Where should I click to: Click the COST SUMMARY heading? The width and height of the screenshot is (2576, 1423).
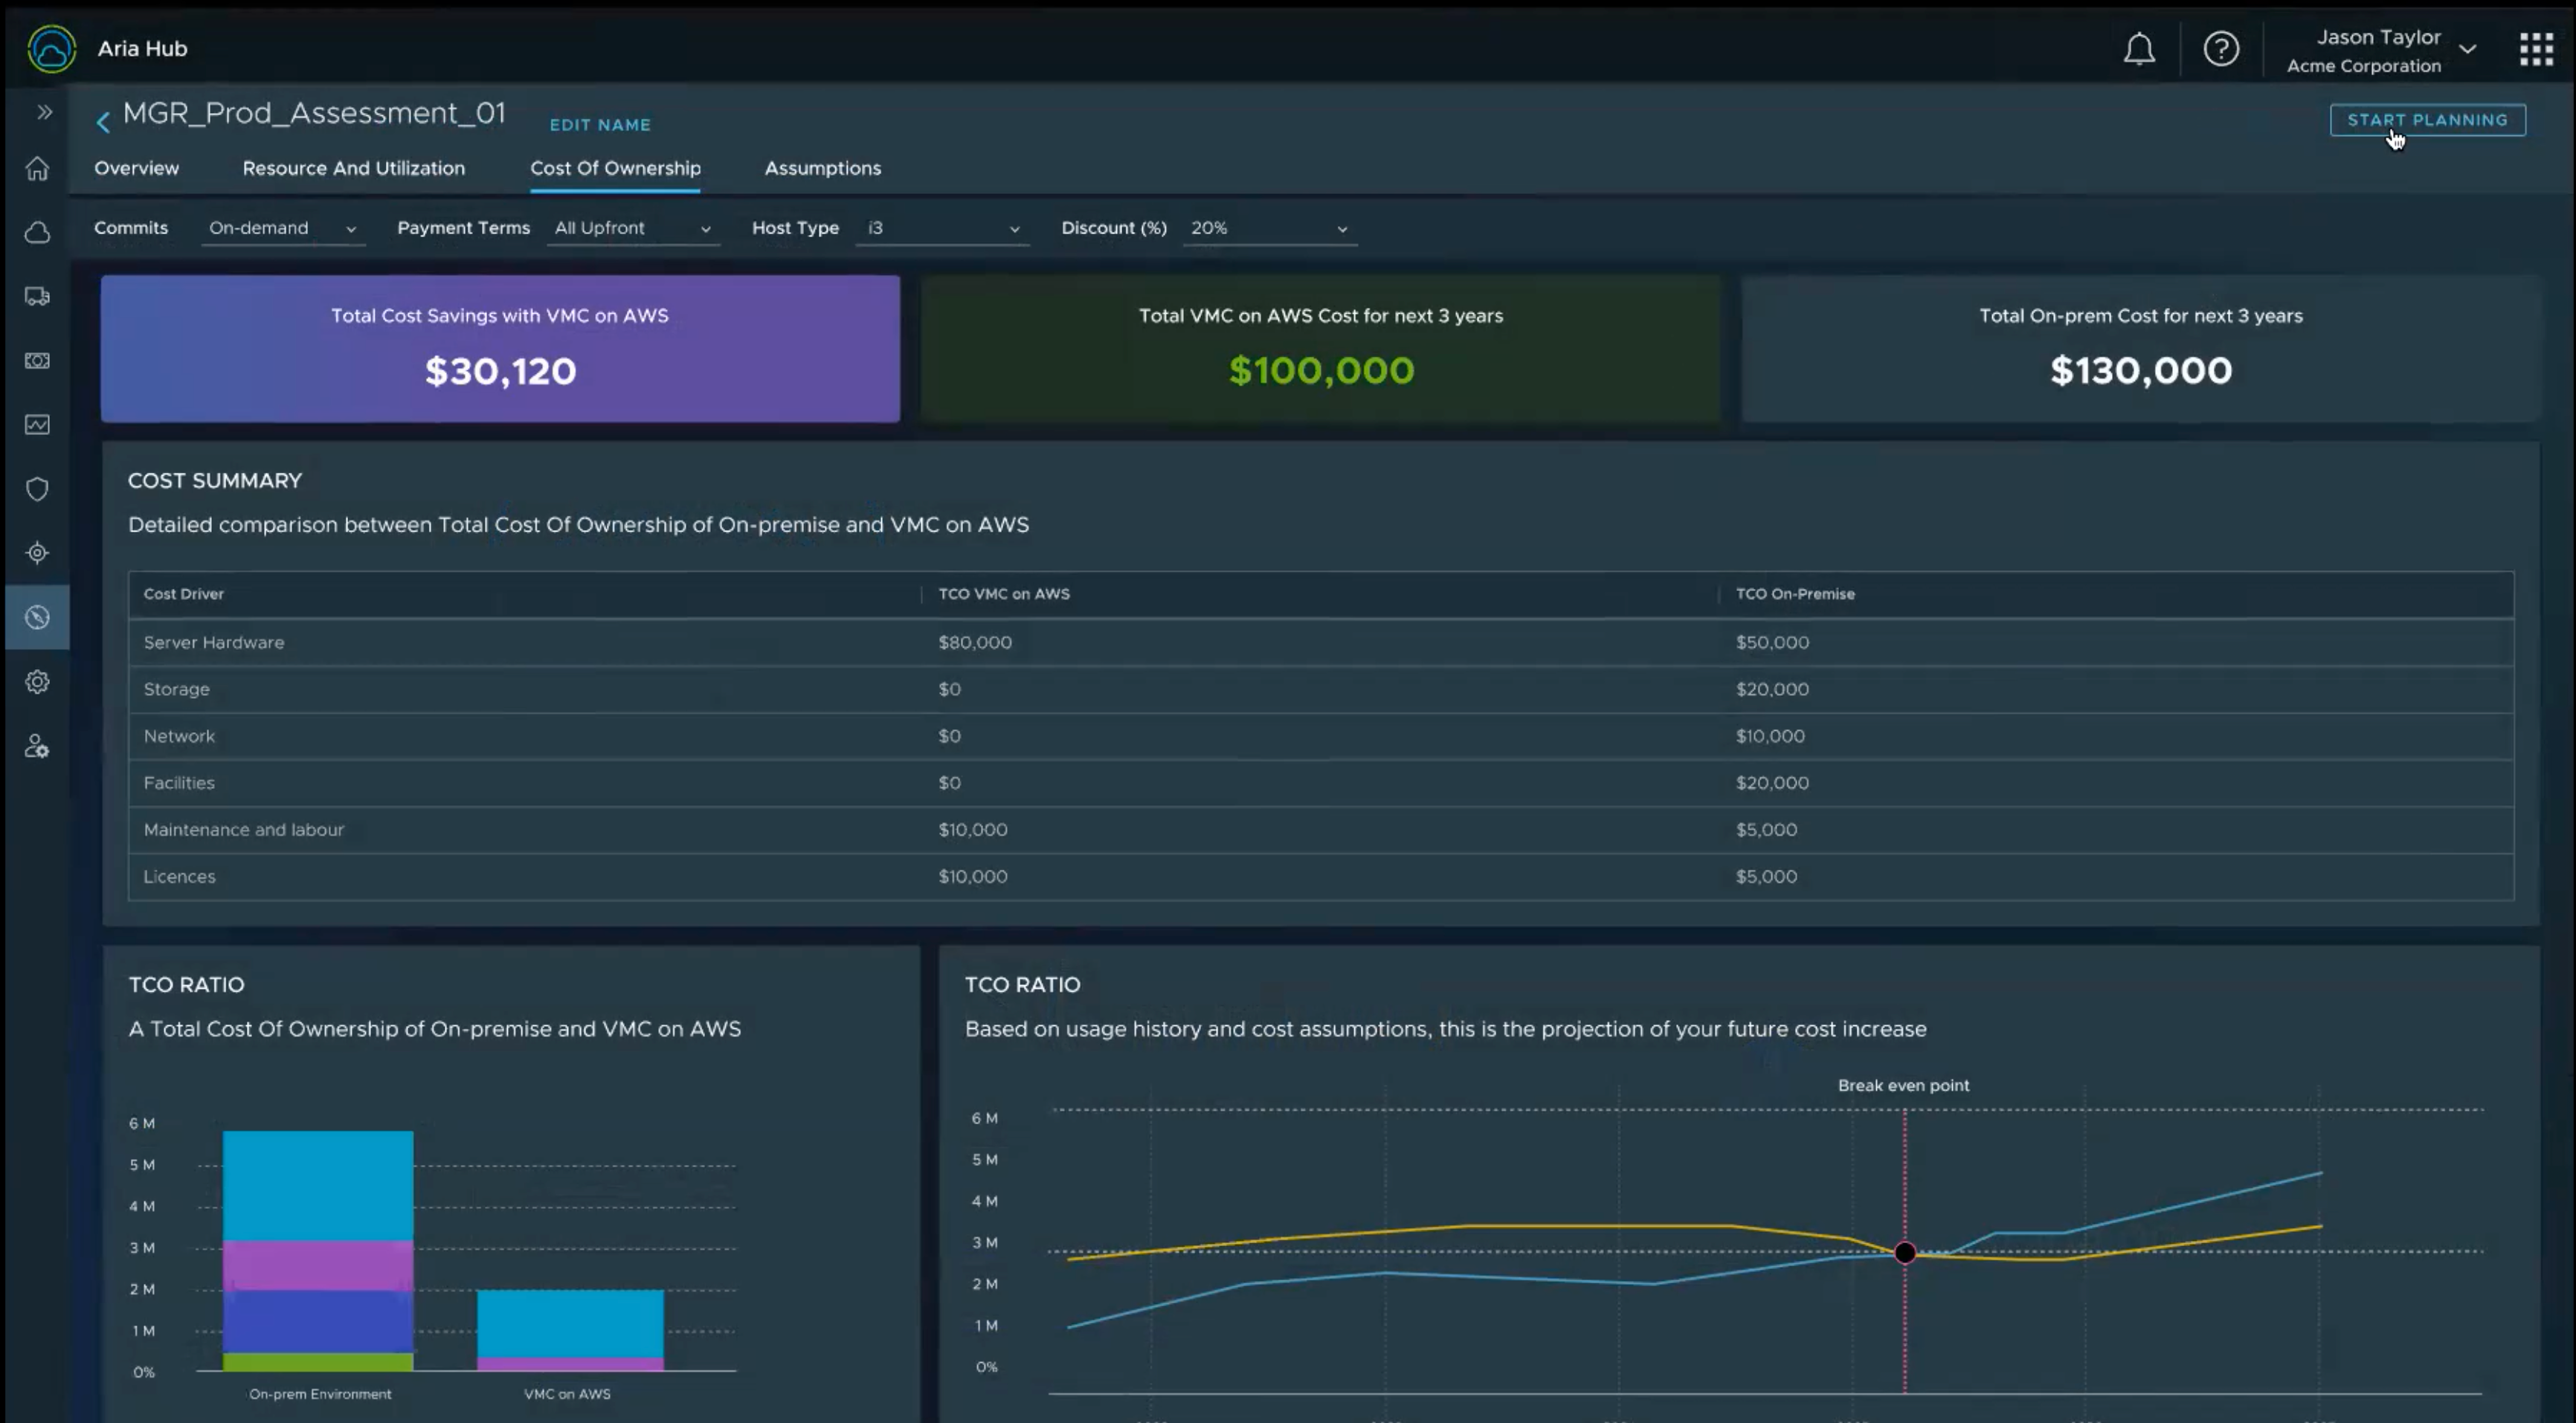(x=215, y=481)
